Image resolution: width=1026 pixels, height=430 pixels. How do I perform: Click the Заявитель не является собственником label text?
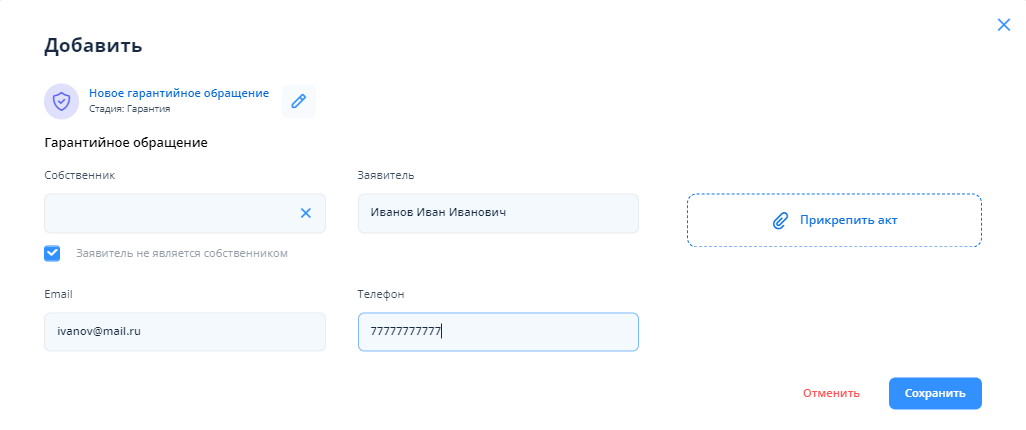(182, 254)
